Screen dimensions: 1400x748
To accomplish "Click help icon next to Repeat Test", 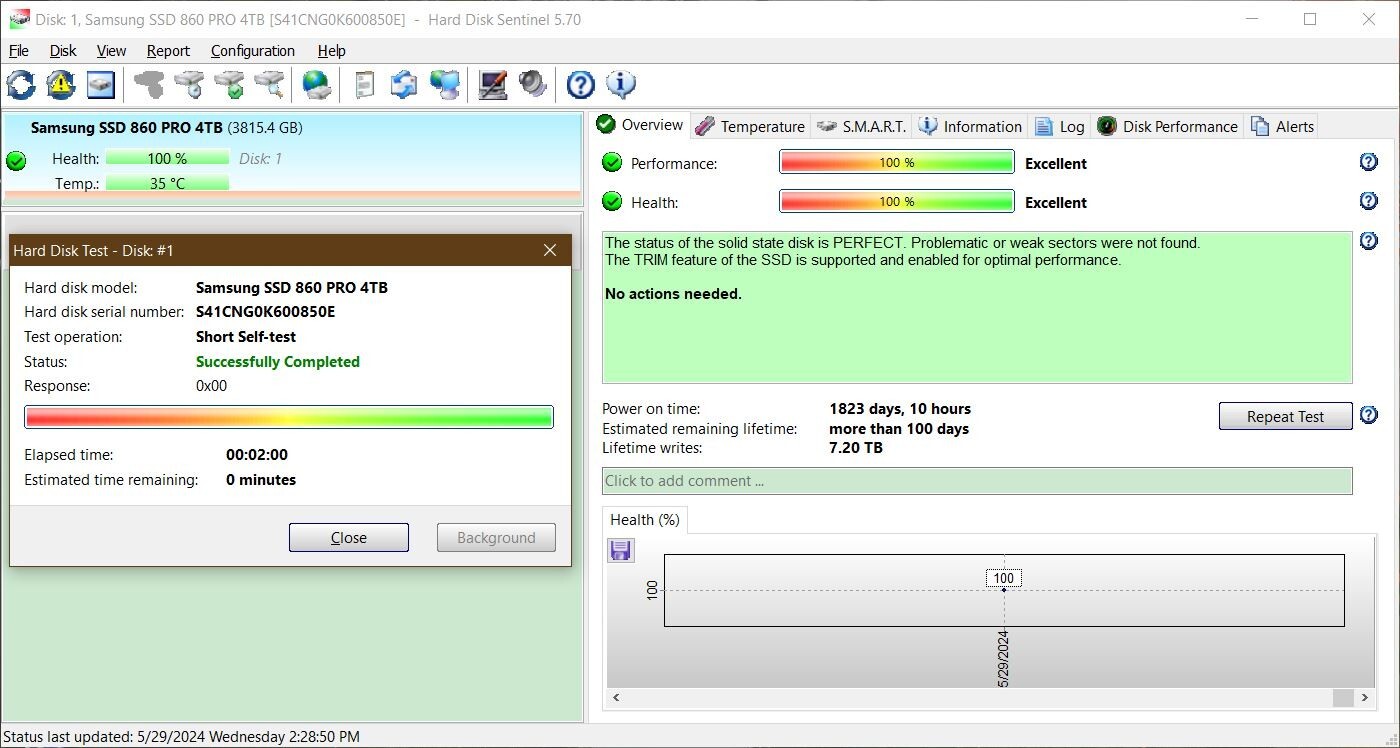I will point(1369,415).
